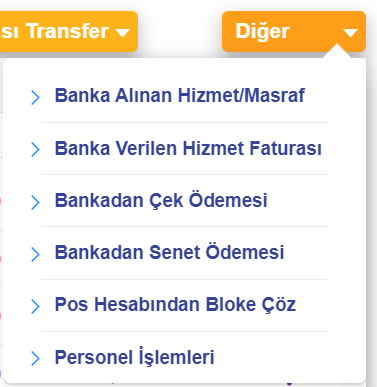Screen dimensions: 377x387
Task: Click the Diğer label text
Action: 262,32
